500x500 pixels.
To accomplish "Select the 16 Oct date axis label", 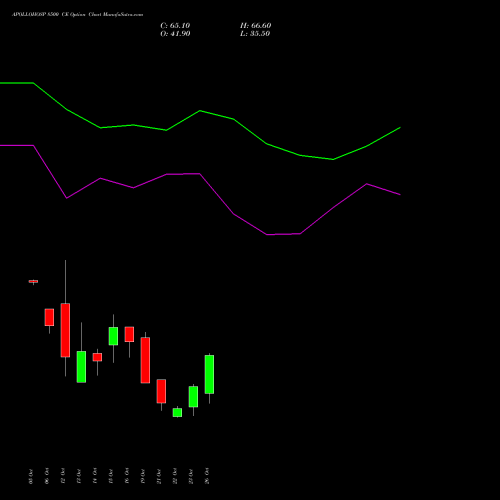I will point(127,476).
